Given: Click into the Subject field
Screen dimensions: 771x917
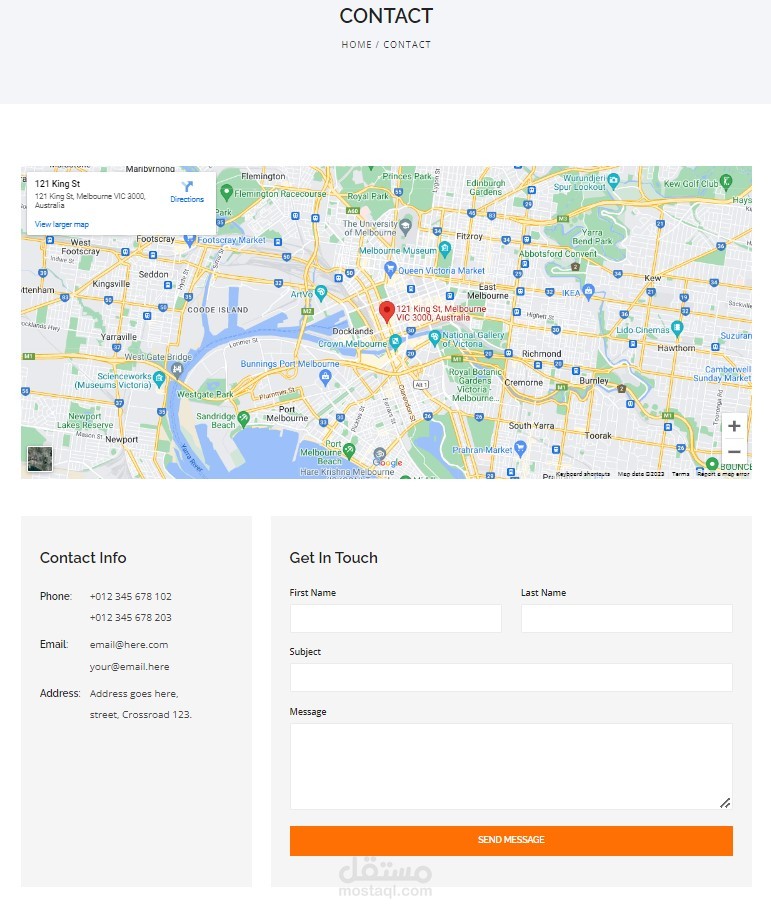Looking at the screenshot, I should tap(511, 677).
